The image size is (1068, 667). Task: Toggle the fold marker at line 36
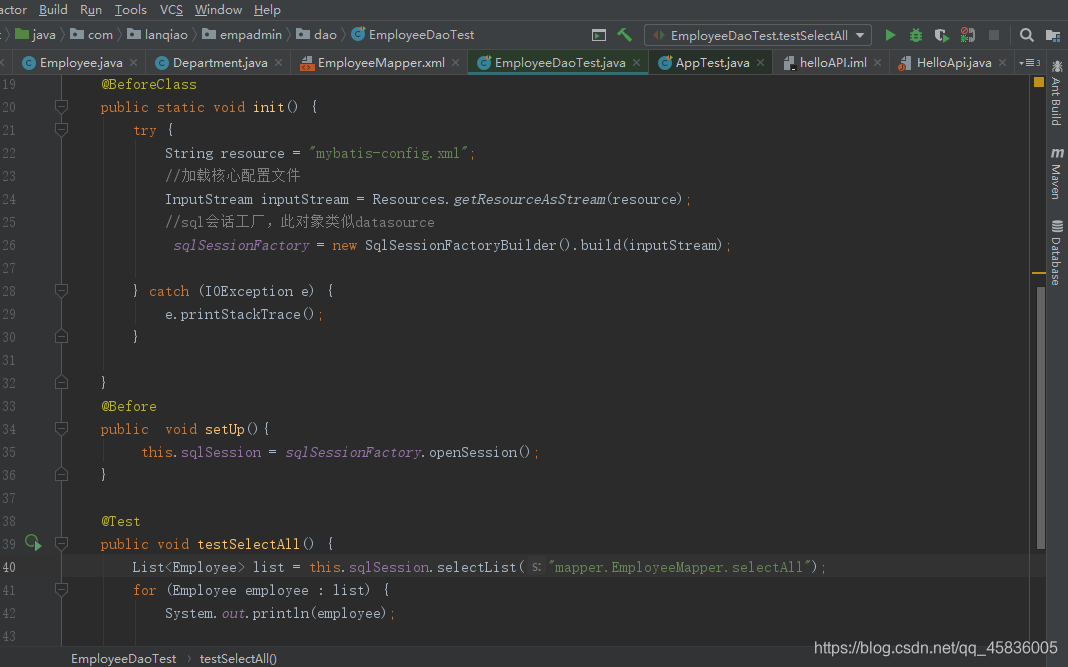[x=61, y=475]
